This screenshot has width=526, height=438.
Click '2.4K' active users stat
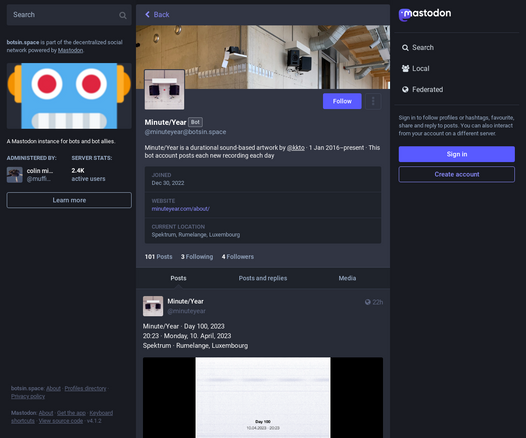pos(78,170)
